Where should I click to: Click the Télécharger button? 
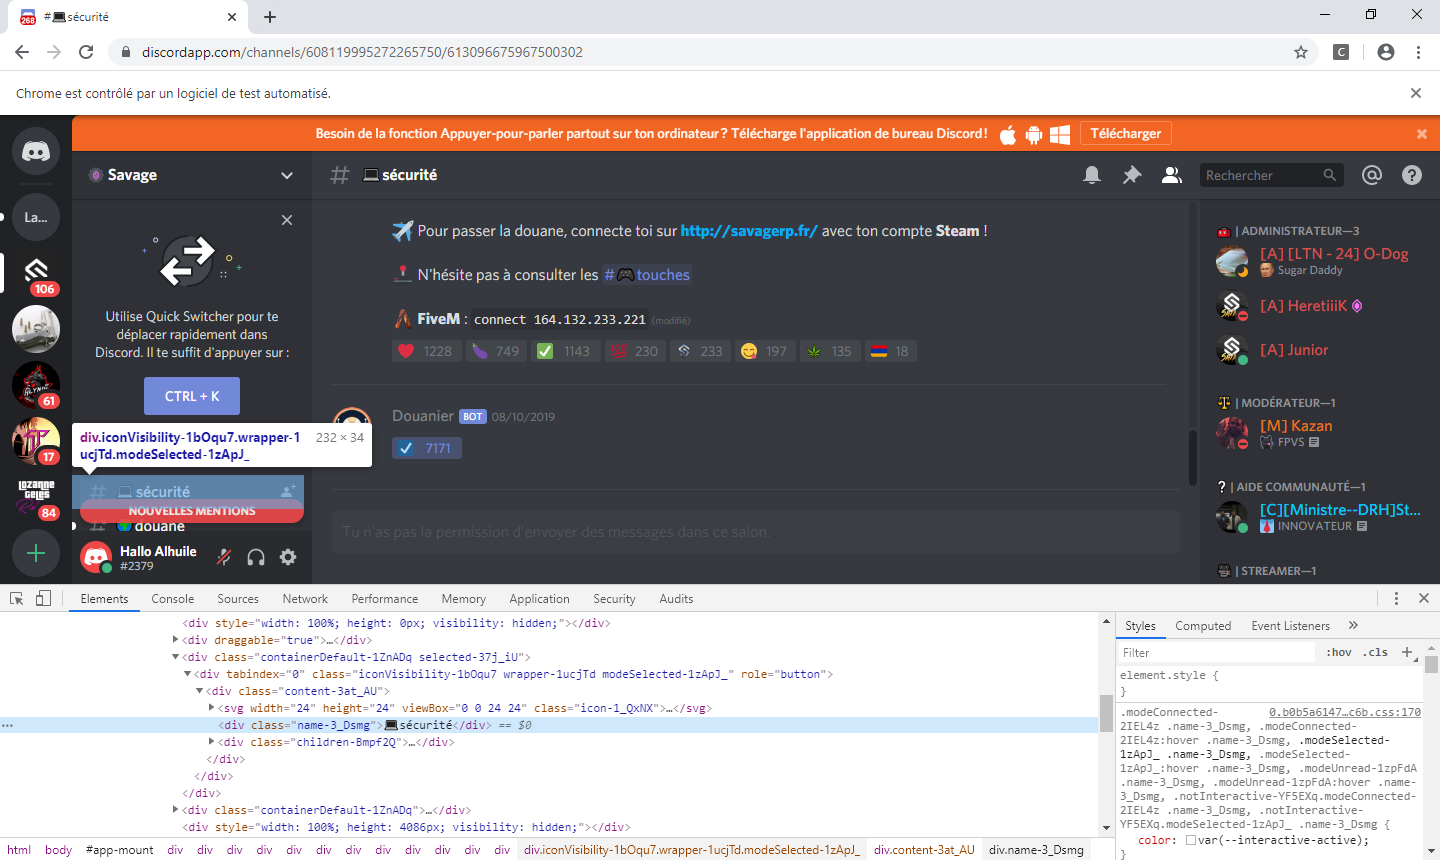pos(1126,133)
